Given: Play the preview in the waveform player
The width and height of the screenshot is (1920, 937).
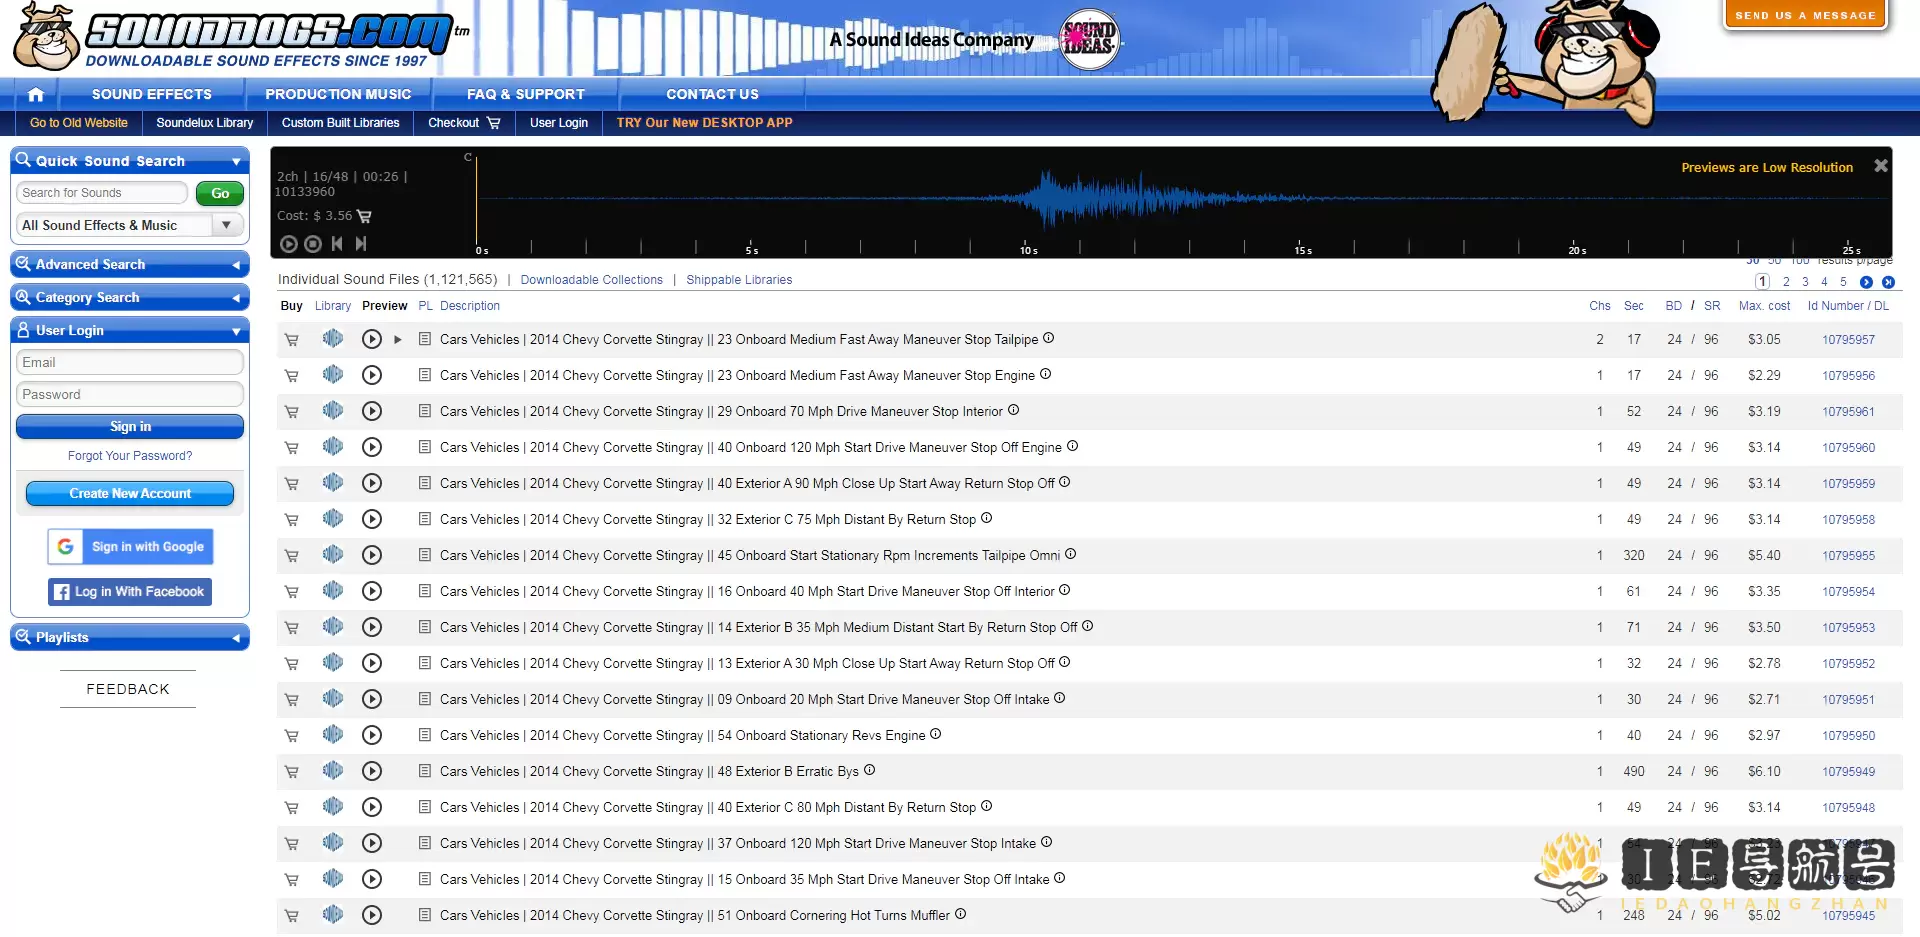Looking at the screenshot, I should click(x=289, y=244).
